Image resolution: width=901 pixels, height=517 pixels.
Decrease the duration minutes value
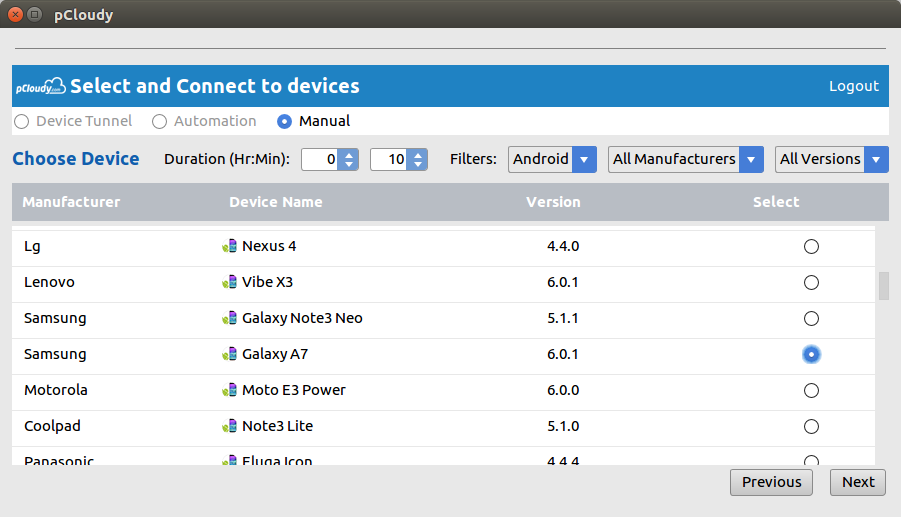(x=417, y=165)
